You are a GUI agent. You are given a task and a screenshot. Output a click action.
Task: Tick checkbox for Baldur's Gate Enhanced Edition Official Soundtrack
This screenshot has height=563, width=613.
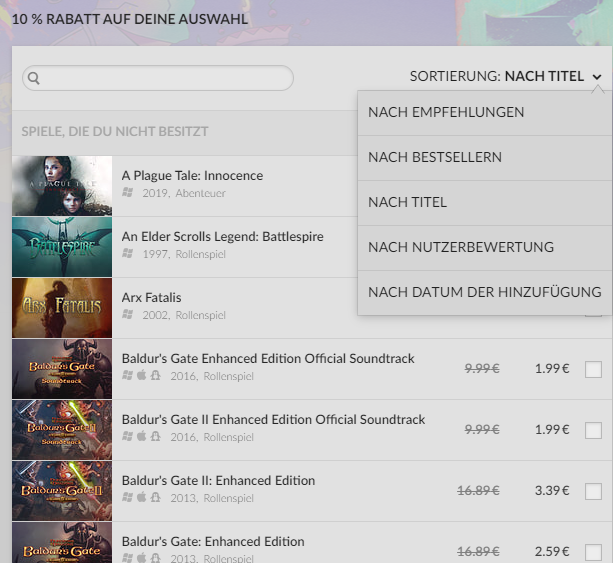click(x=593, y=369)
